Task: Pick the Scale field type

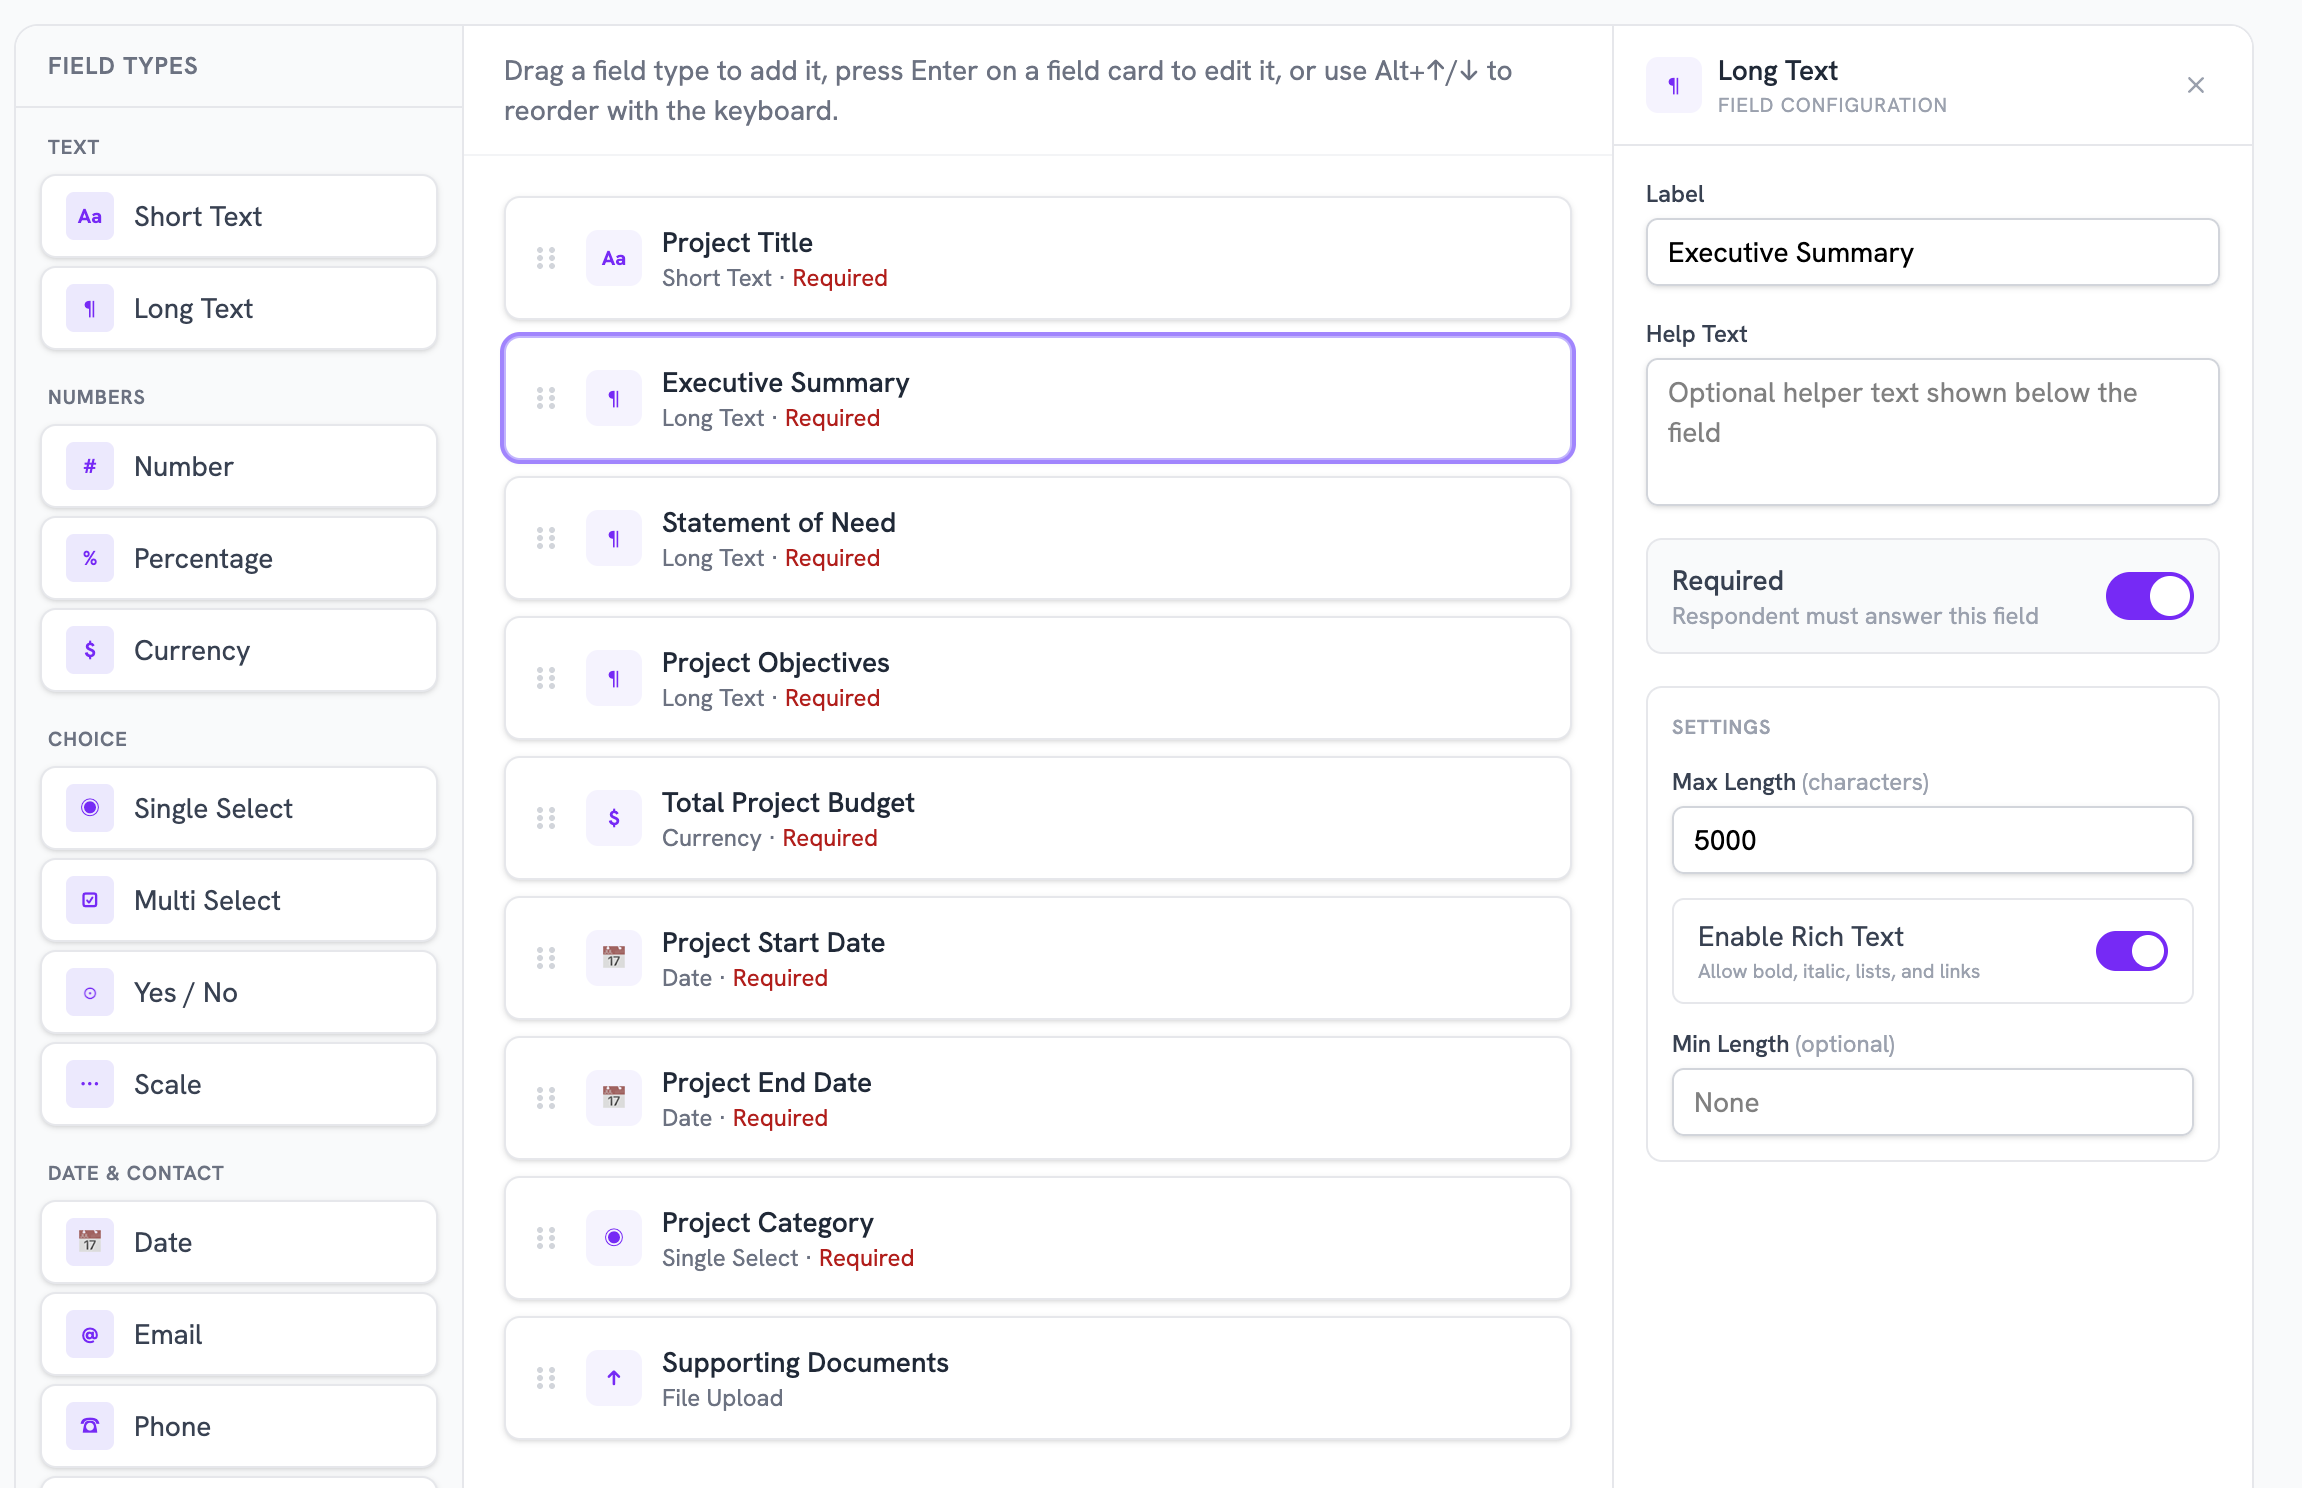Action: [x=239, y=1085]
